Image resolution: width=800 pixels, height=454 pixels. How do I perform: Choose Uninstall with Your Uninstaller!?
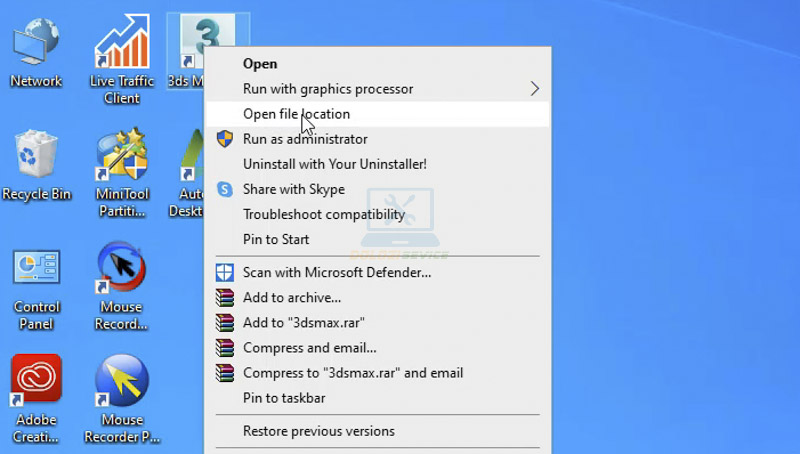334,164
